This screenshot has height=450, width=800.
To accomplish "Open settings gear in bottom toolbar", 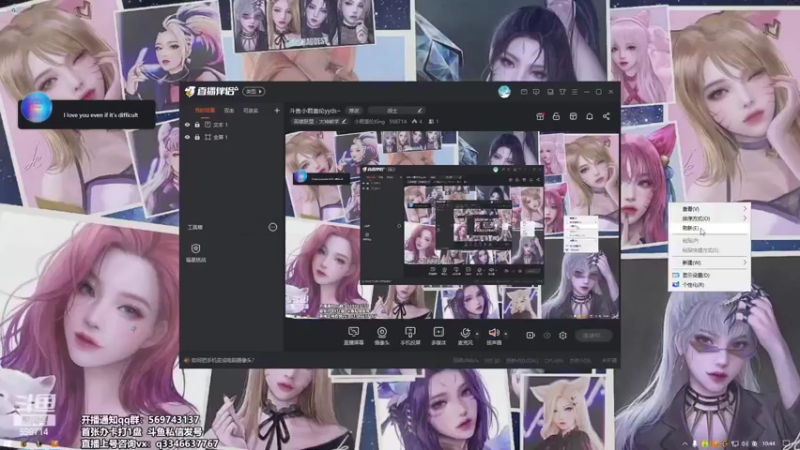I will click(x=563, y=335).
